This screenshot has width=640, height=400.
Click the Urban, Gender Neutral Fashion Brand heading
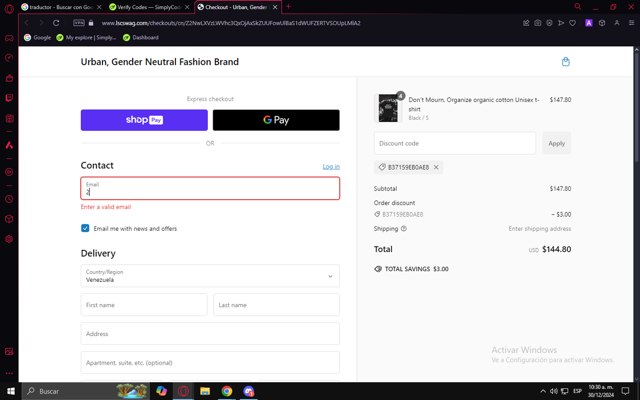(x=160, y=62)
